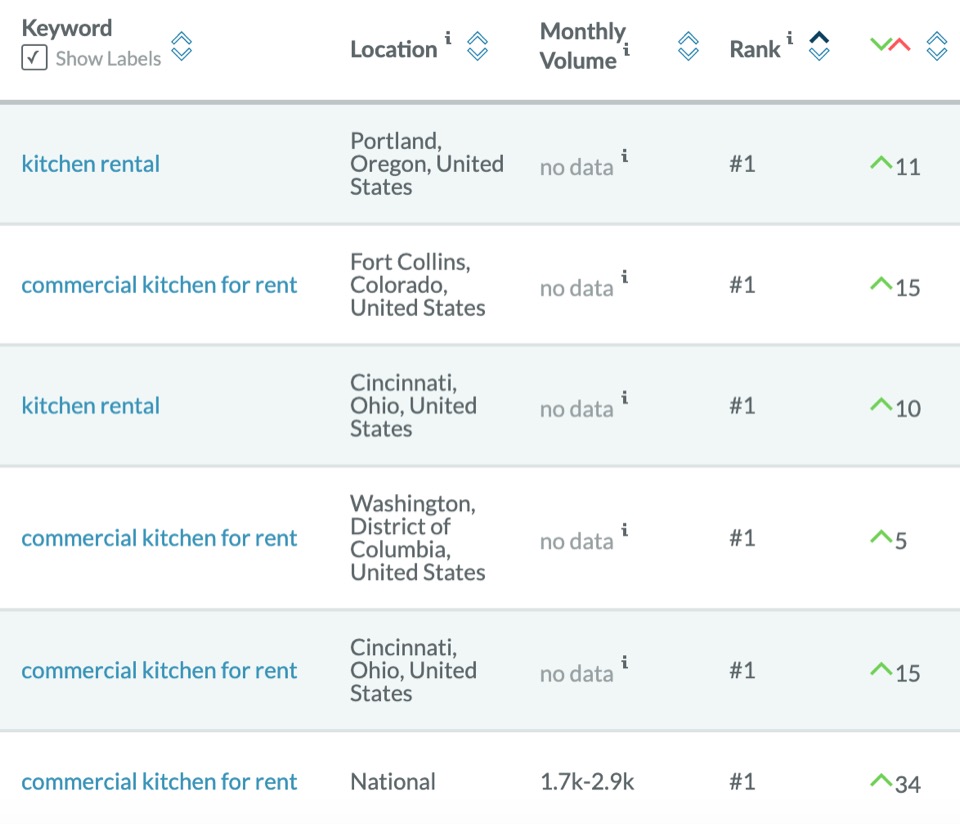The width and height of the screenshot is (960, 824).
Task: Open kitchen rental keyword for Cincinnati
Action: (x=91, y=406)
